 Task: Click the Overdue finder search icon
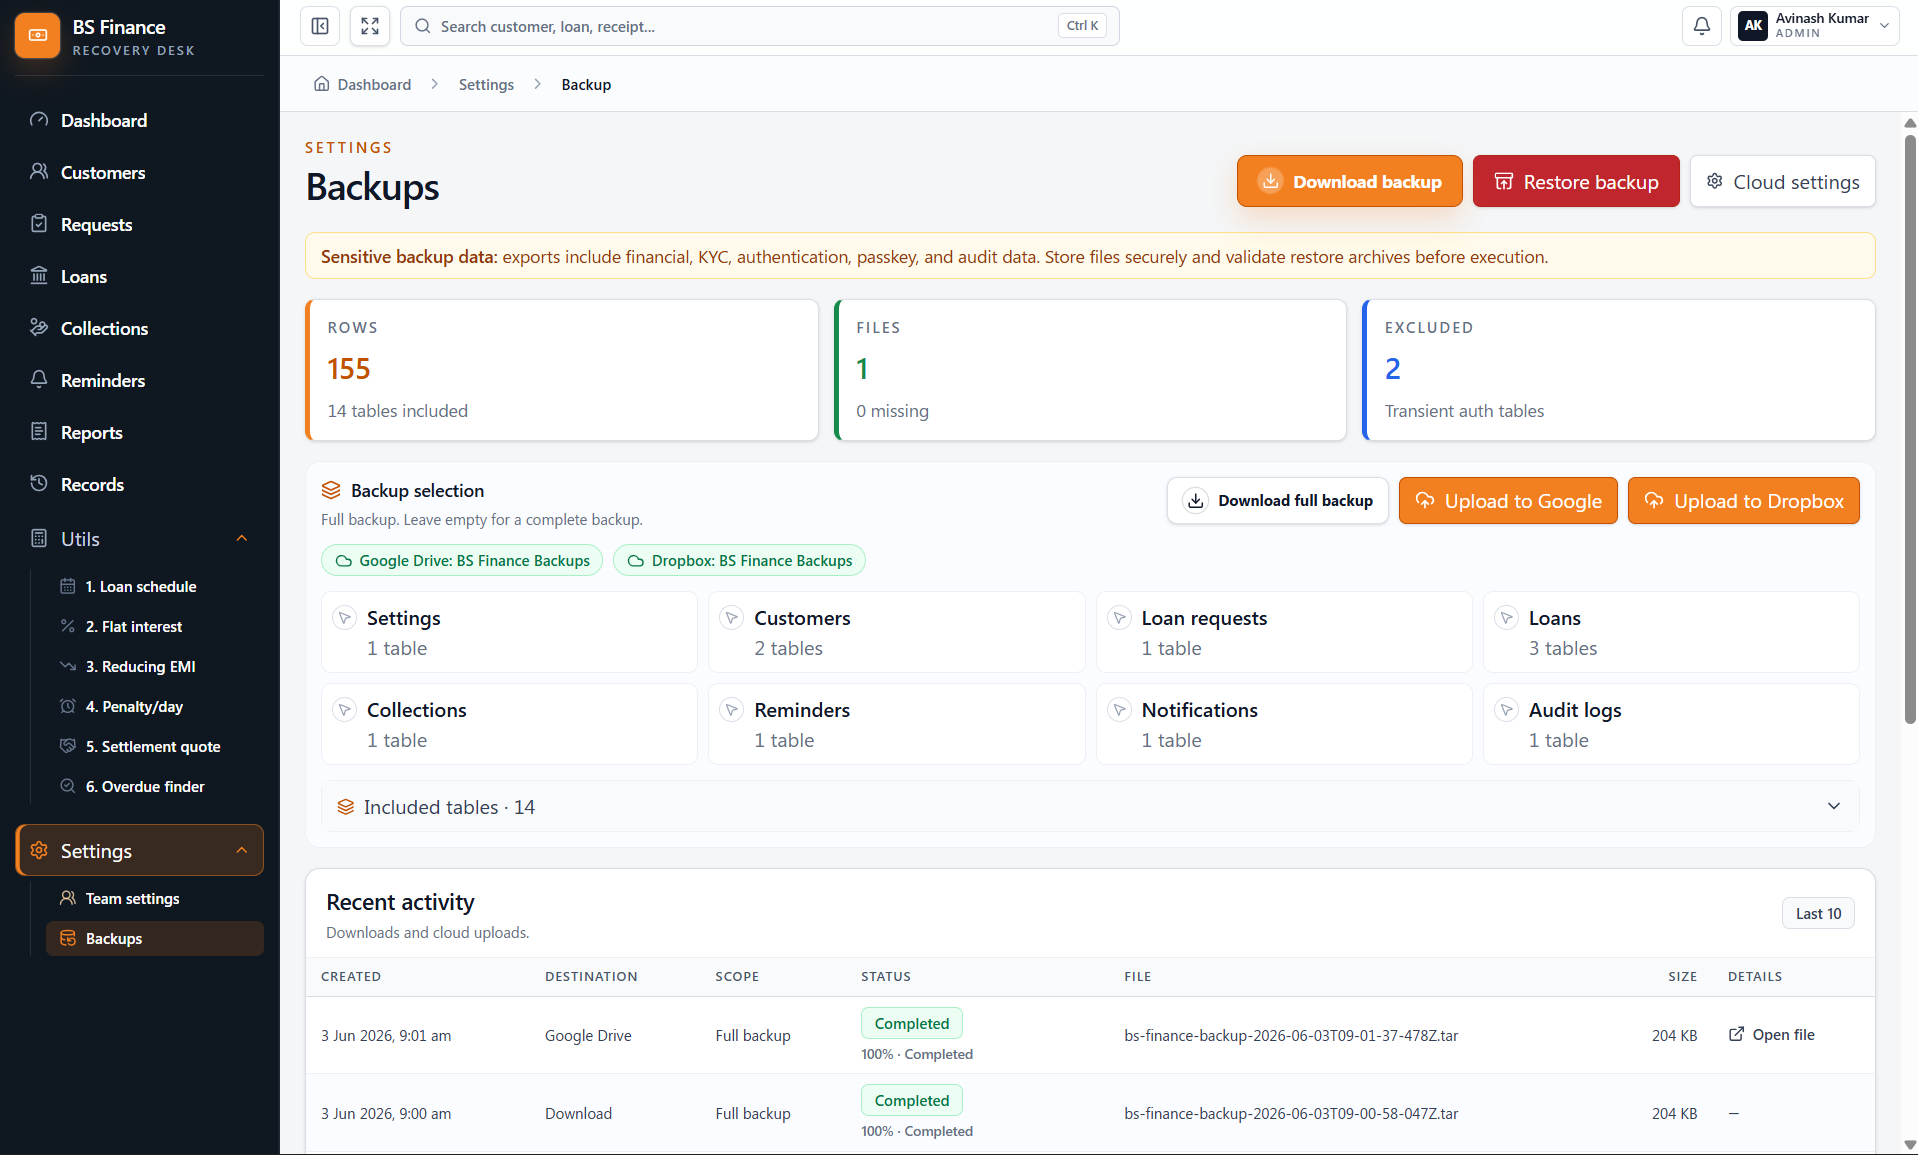[68, 786]
